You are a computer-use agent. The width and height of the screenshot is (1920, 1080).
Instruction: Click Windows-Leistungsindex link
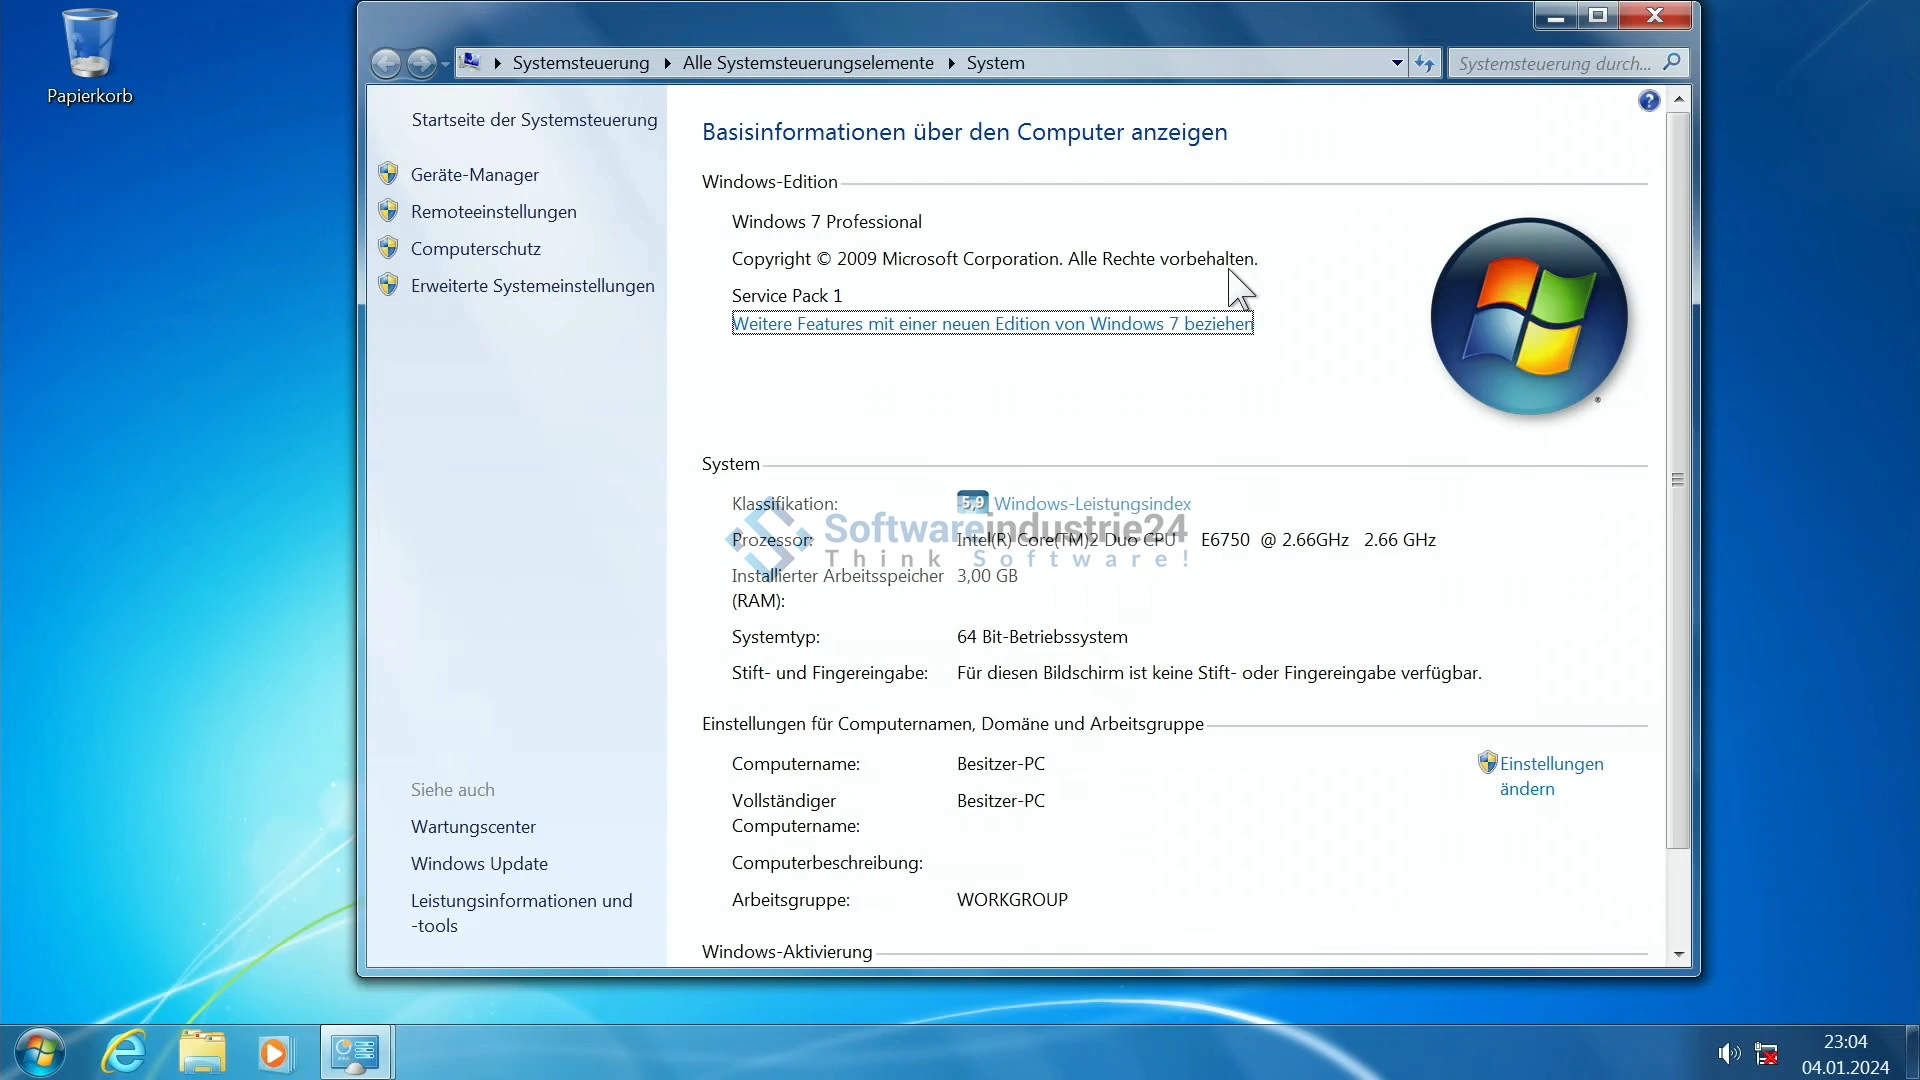click(x=1092, y=504)
